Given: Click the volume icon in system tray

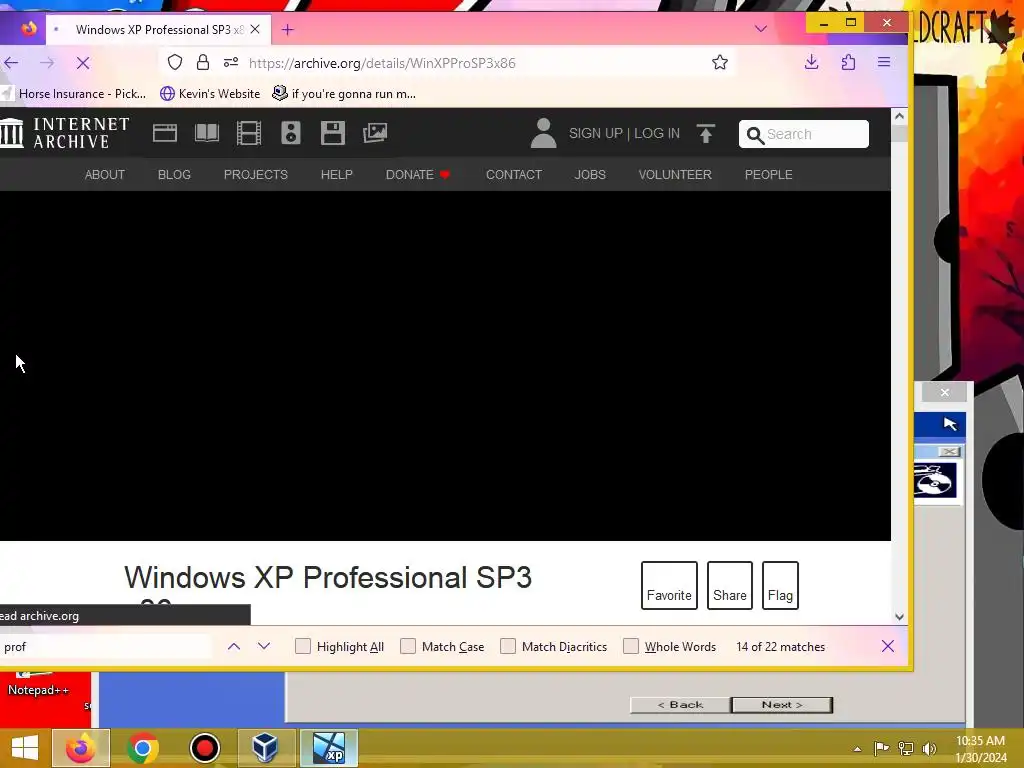Looking at the screenshot, I should coord(929,748).
